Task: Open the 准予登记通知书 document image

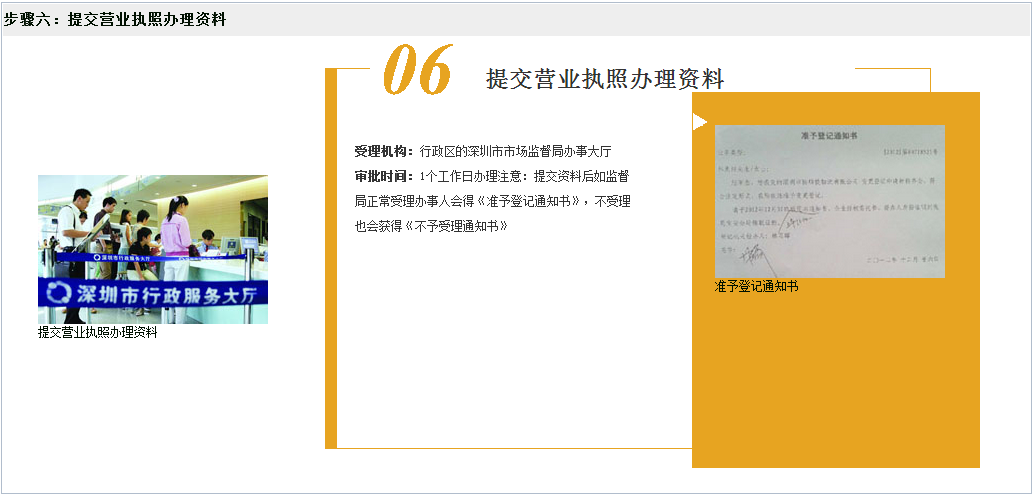Action: 829,201
